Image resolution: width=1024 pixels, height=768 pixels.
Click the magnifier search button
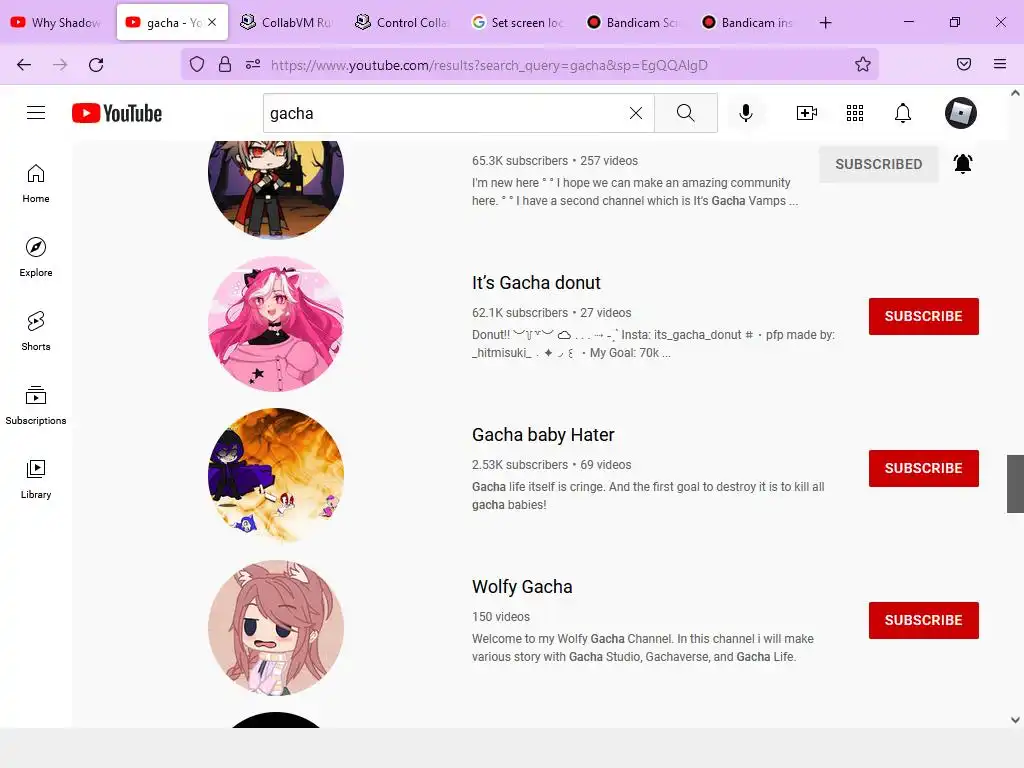pyautogui.click(x=686, y=113)
